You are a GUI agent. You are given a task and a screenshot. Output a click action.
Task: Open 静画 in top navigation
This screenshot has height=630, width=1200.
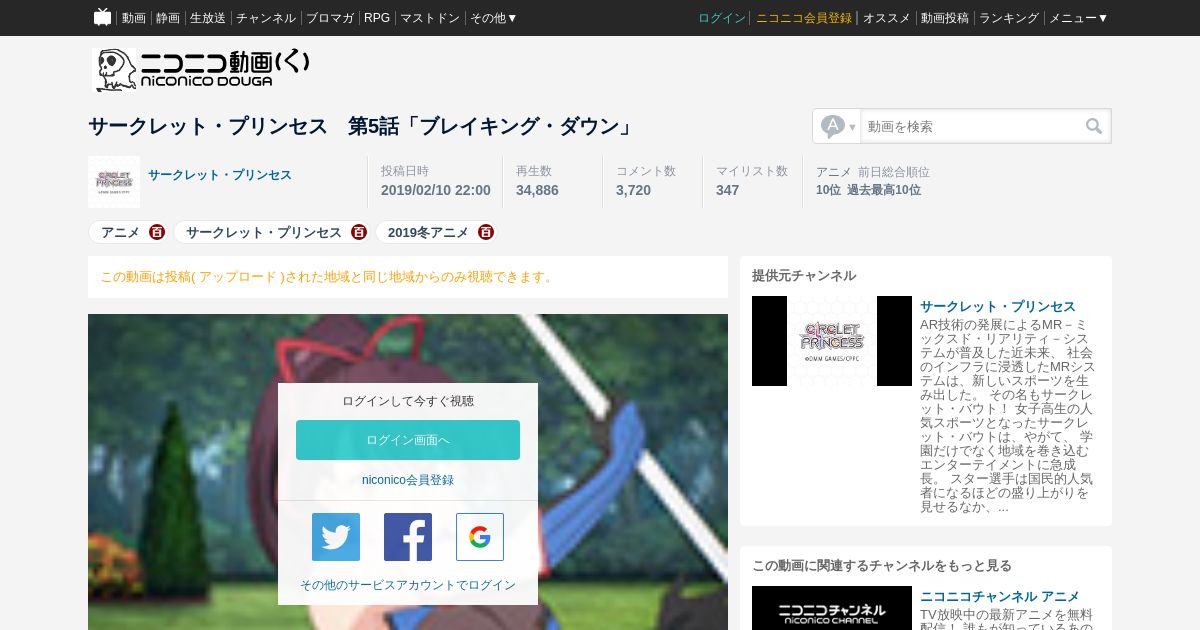pos(168,18)
